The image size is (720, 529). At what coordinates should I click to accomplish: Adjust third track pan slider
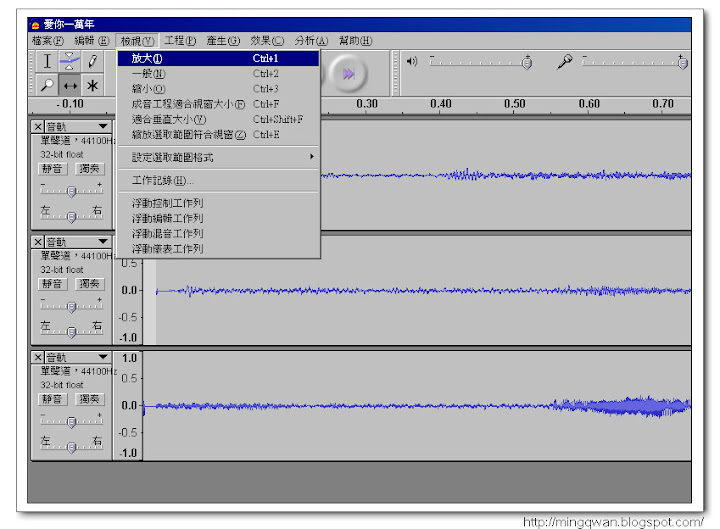tap(72, 447)
